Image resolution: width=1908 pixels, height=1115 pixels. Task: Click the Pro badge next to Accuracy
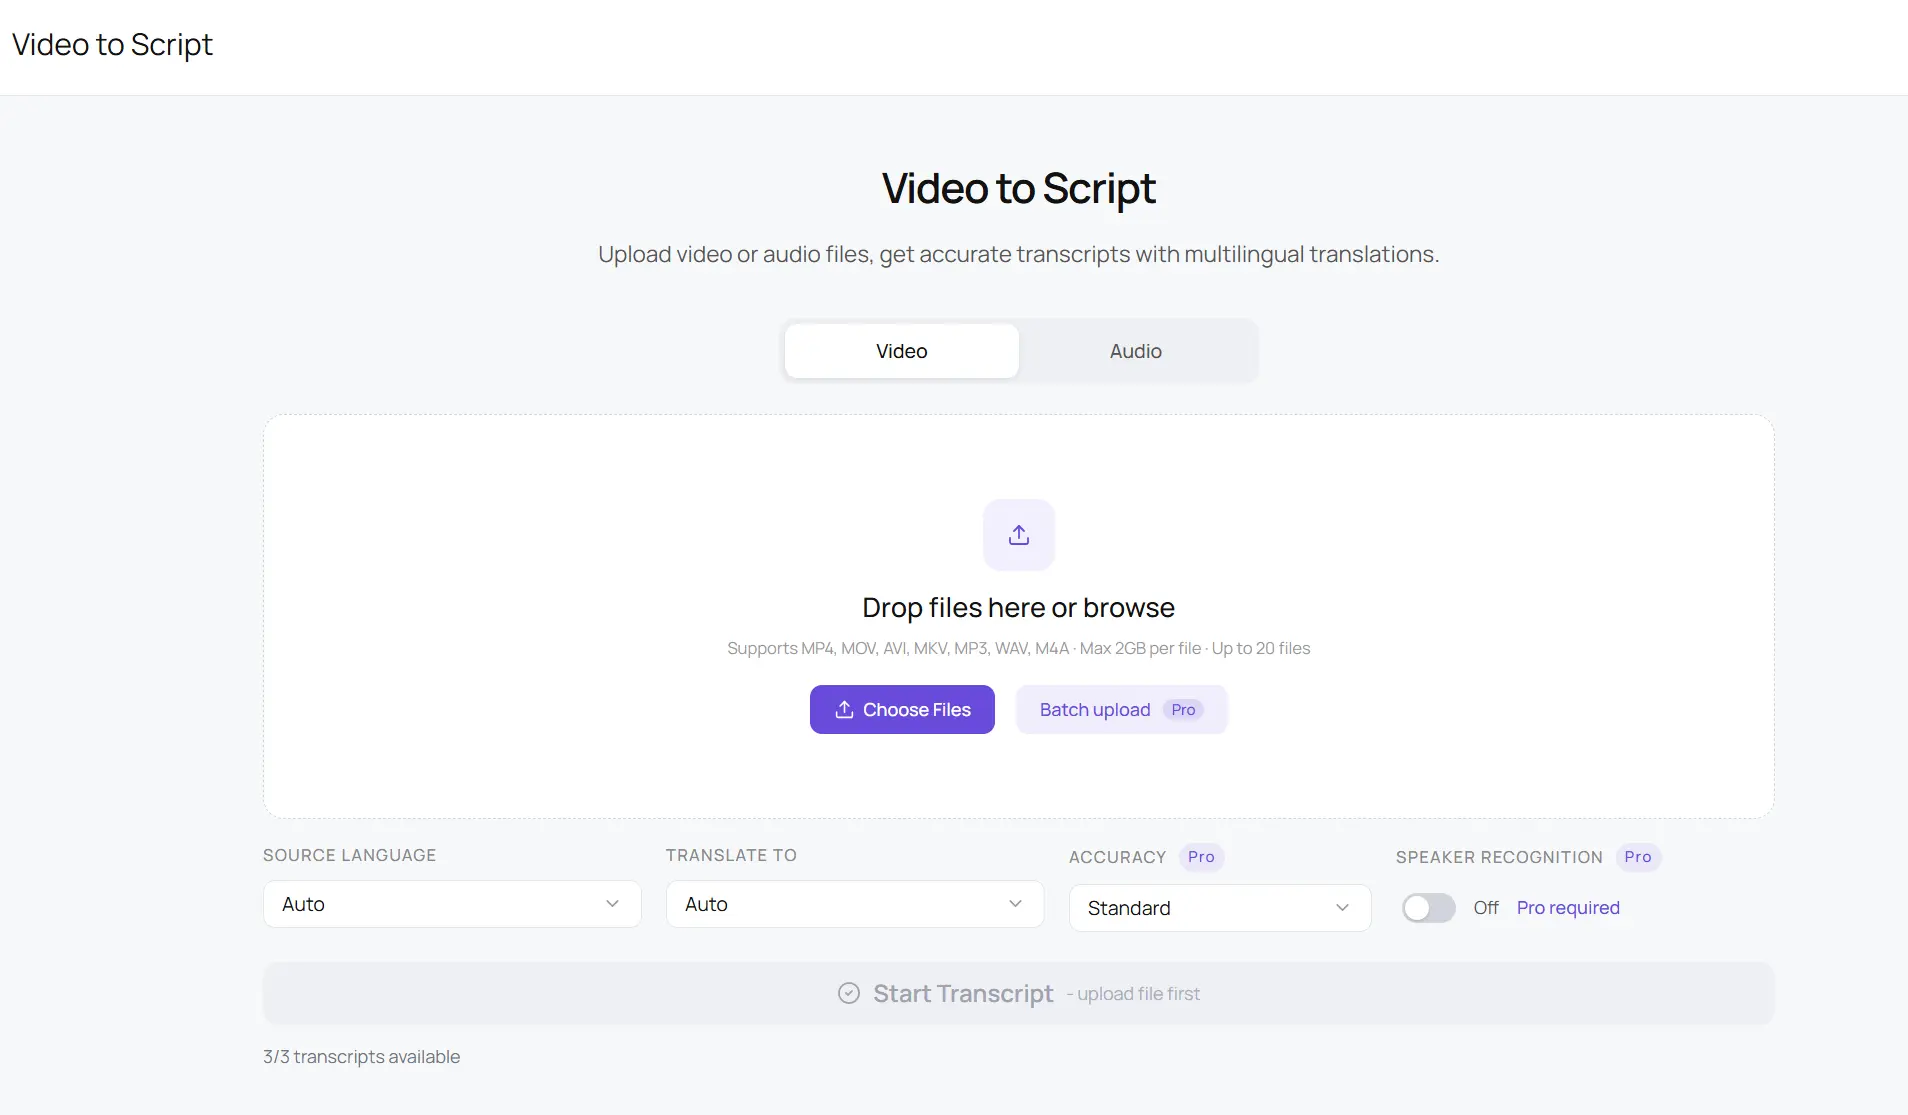[x=1200, y=857]
